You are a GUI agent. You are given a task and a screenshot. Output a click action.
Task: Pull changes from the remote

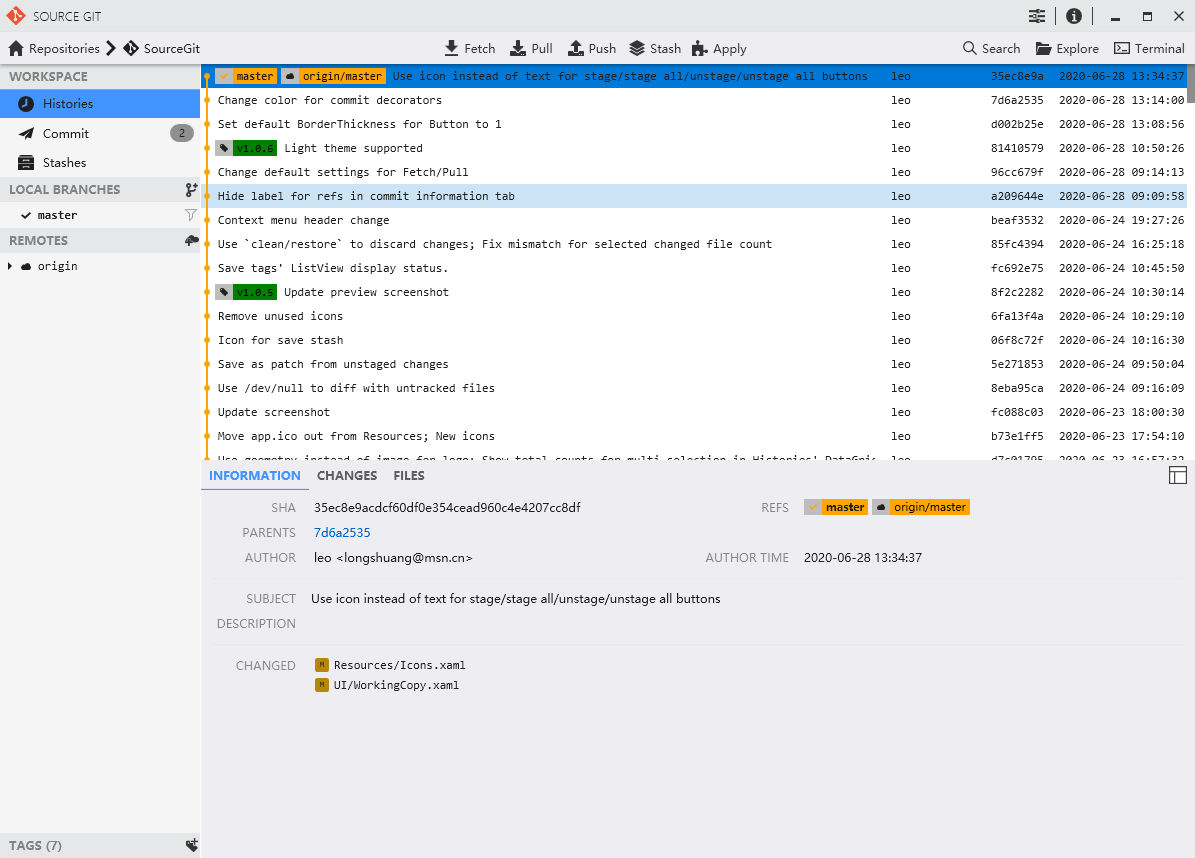tap(518, 48)
